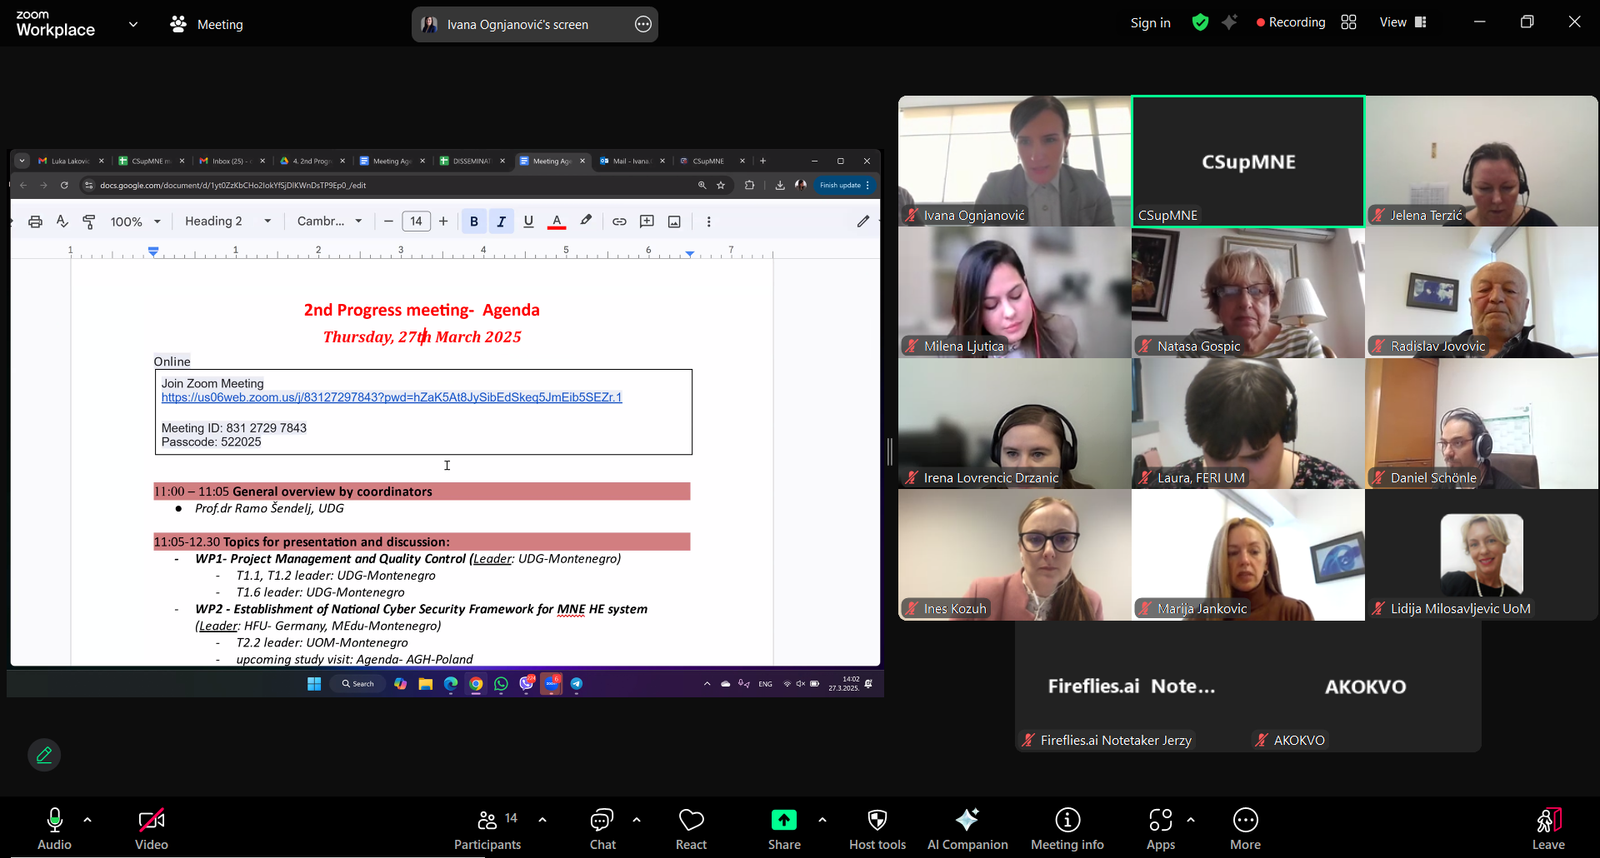
Task: Click the Sign in link
Action: point(1150,23)
